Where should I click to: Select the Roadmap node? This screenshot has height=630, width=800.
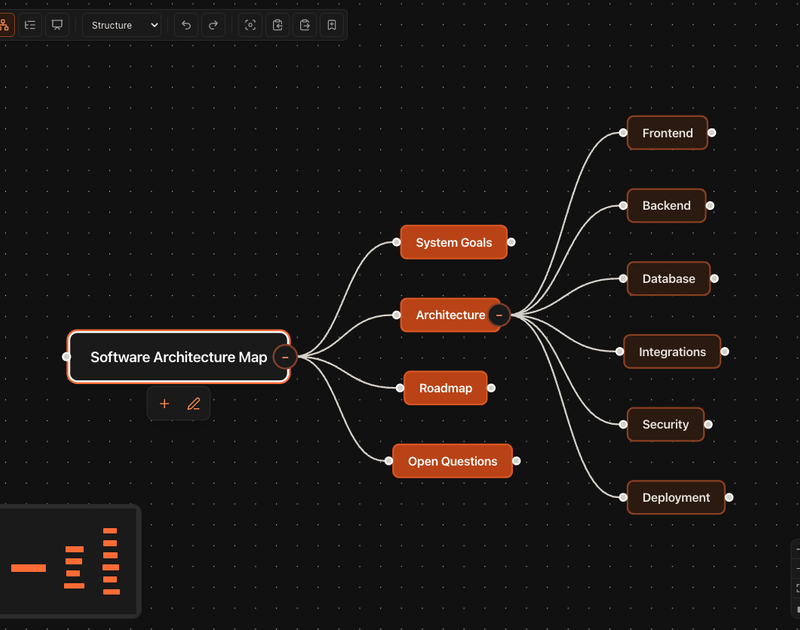445,388
